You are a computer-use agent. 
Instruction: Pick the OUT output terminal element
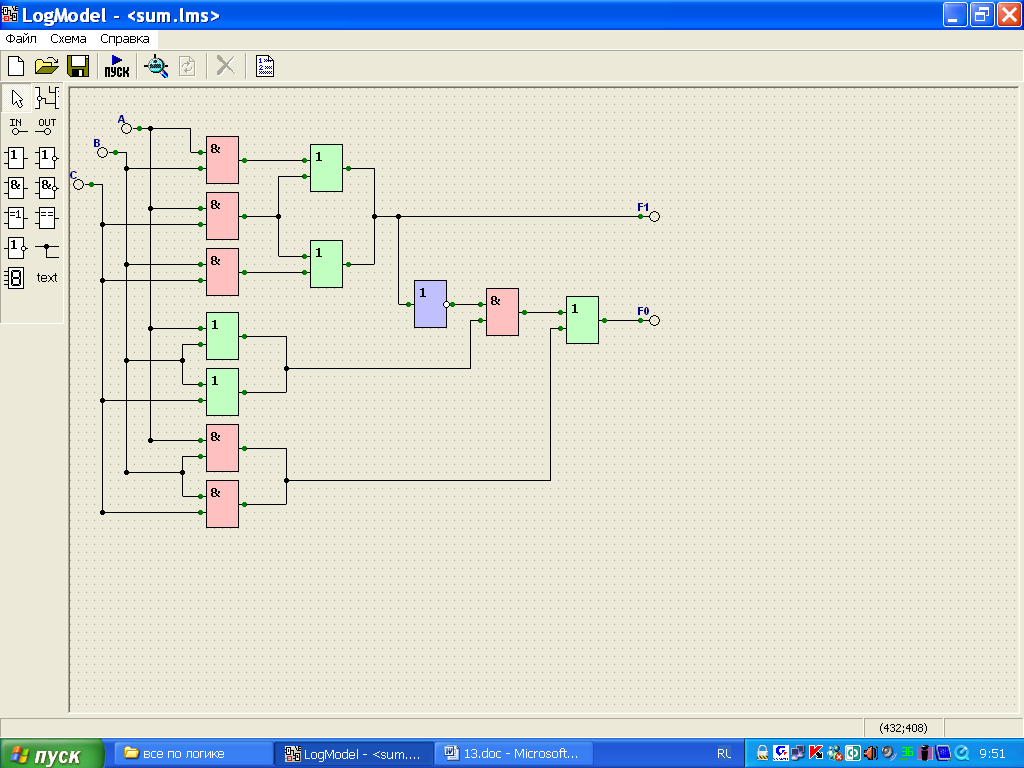point(47,127)
